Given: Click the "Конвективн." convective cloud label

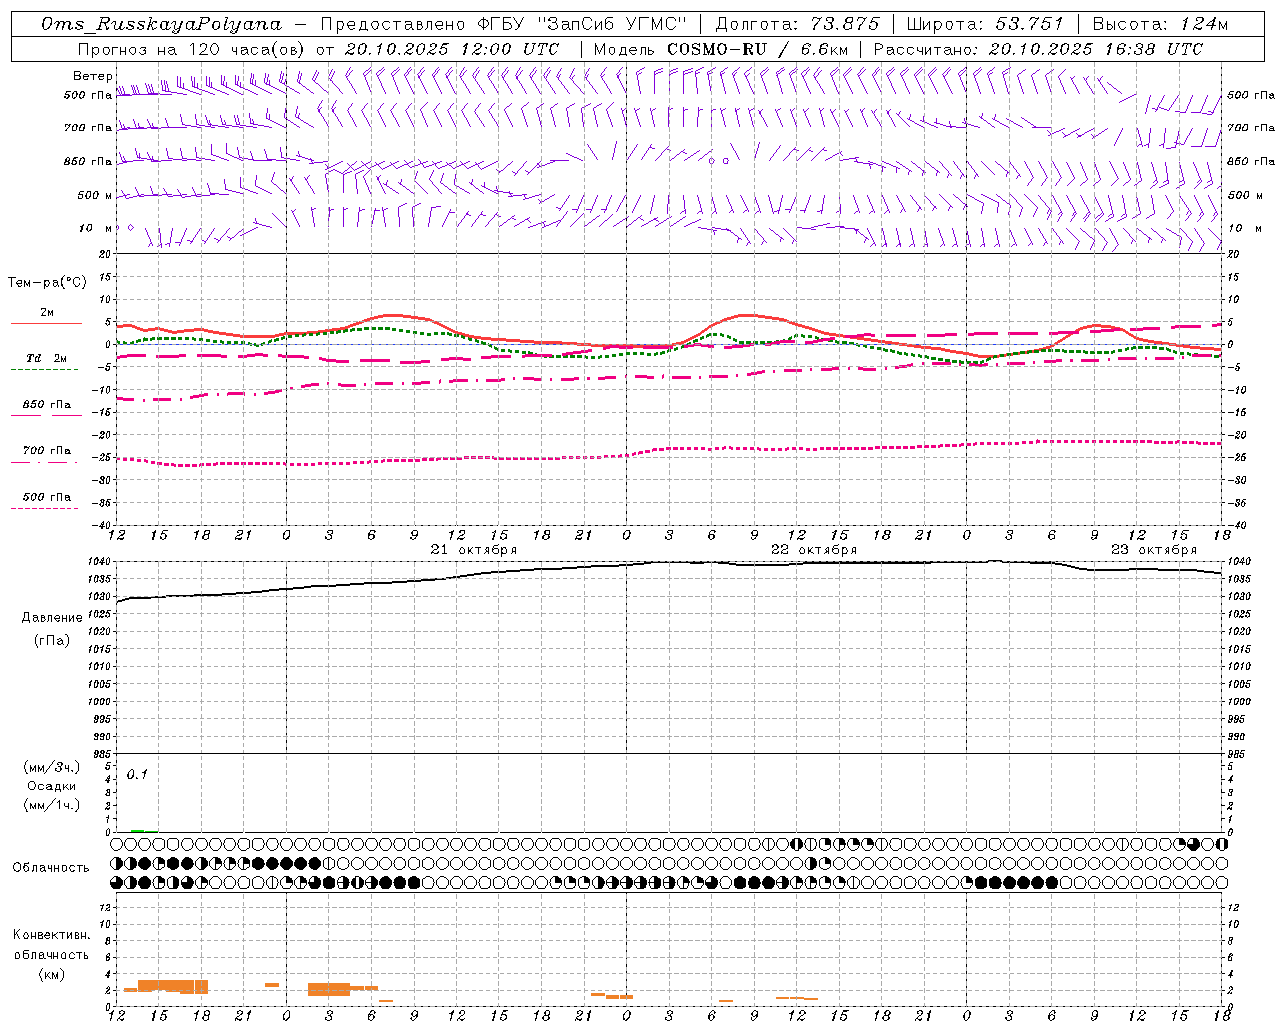Looking at the screenshot, I should (x=51, y=935).
